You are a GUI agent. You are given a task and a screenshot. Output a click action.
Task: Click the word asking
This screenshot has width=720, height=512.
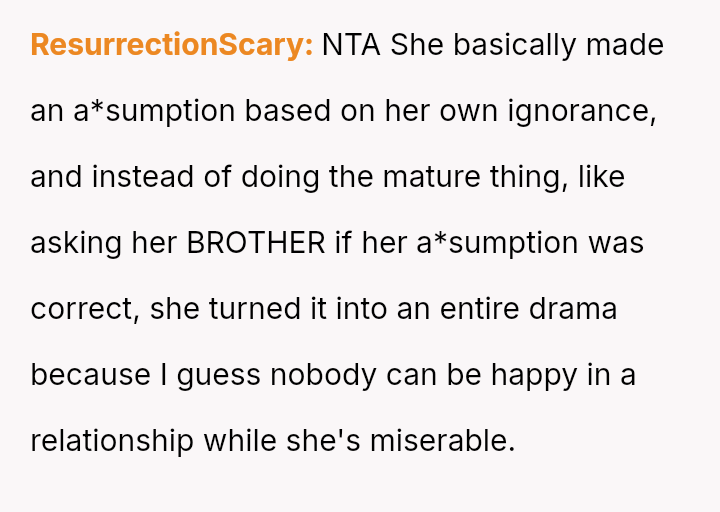(x=75, y=243)
